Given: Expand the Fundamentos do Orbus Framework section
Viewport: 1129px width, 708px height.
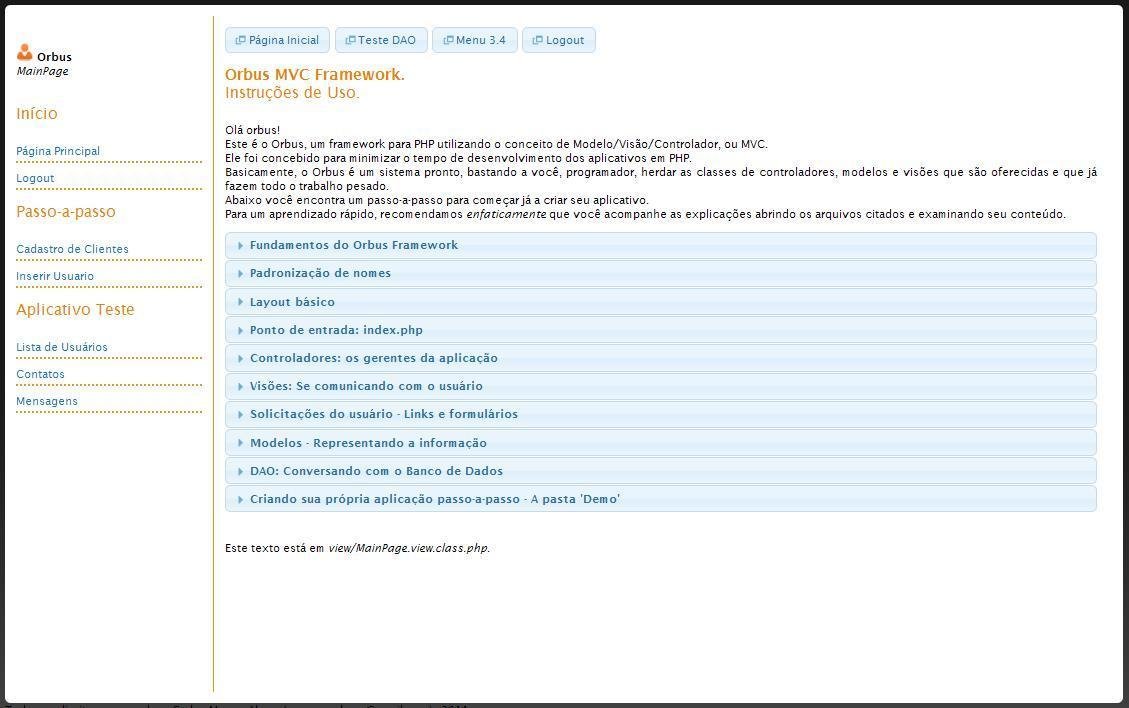Looking at the screenshot, I should [354, 244].
